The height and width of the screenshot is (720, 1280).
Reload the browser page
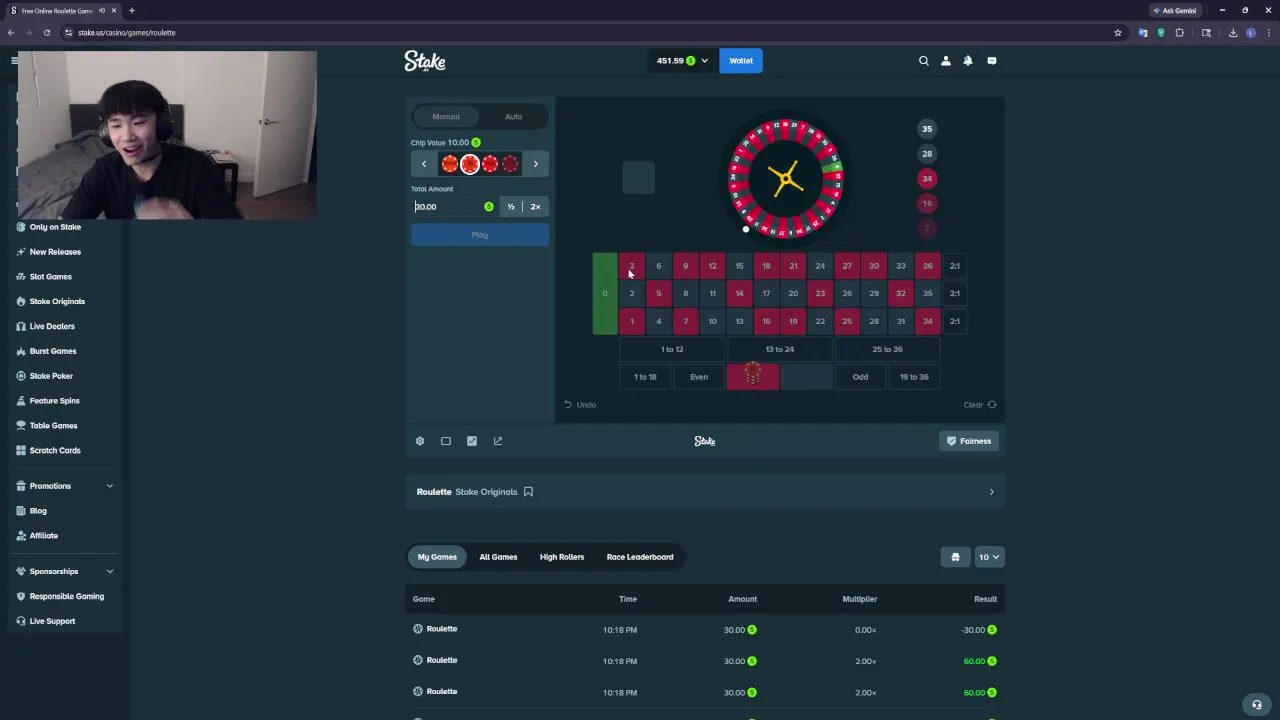coord(46,32)
